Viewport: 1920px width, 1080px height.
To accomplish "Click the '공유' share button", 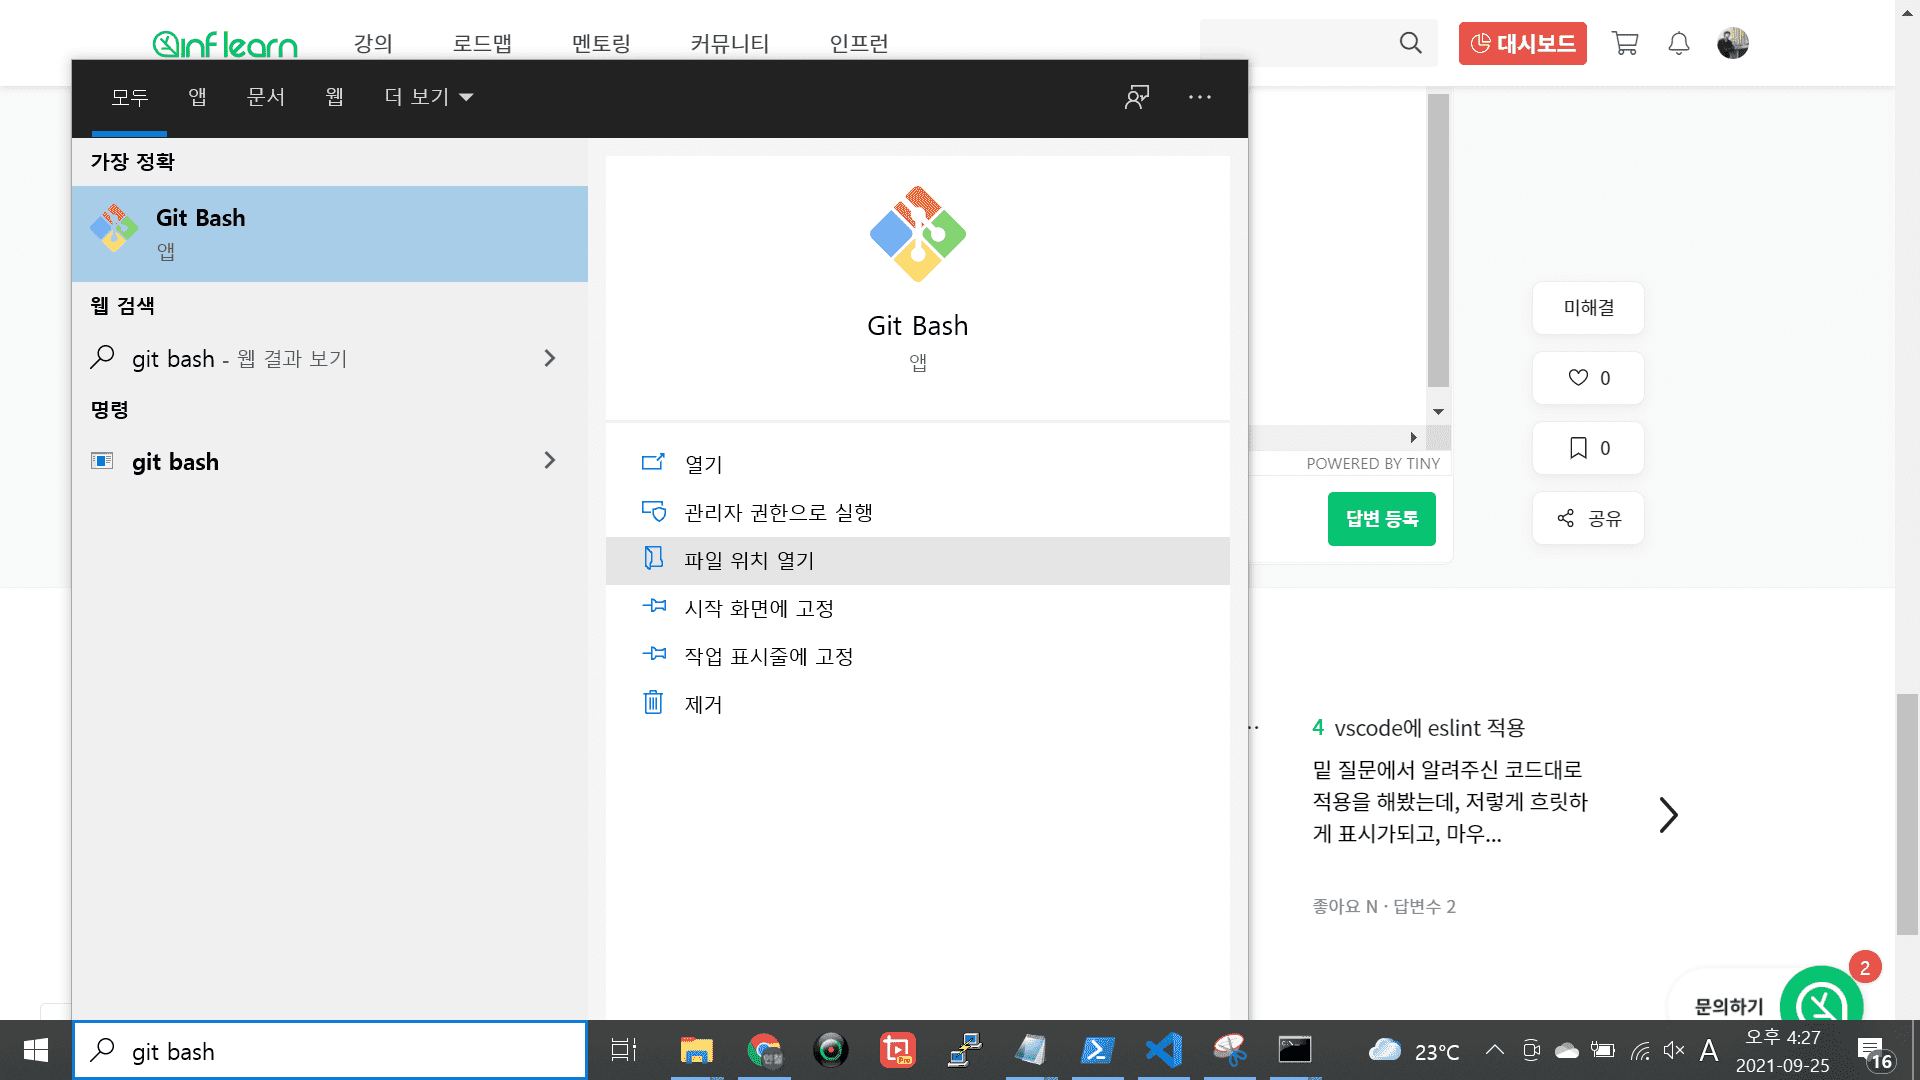I will coord(1588,518).
